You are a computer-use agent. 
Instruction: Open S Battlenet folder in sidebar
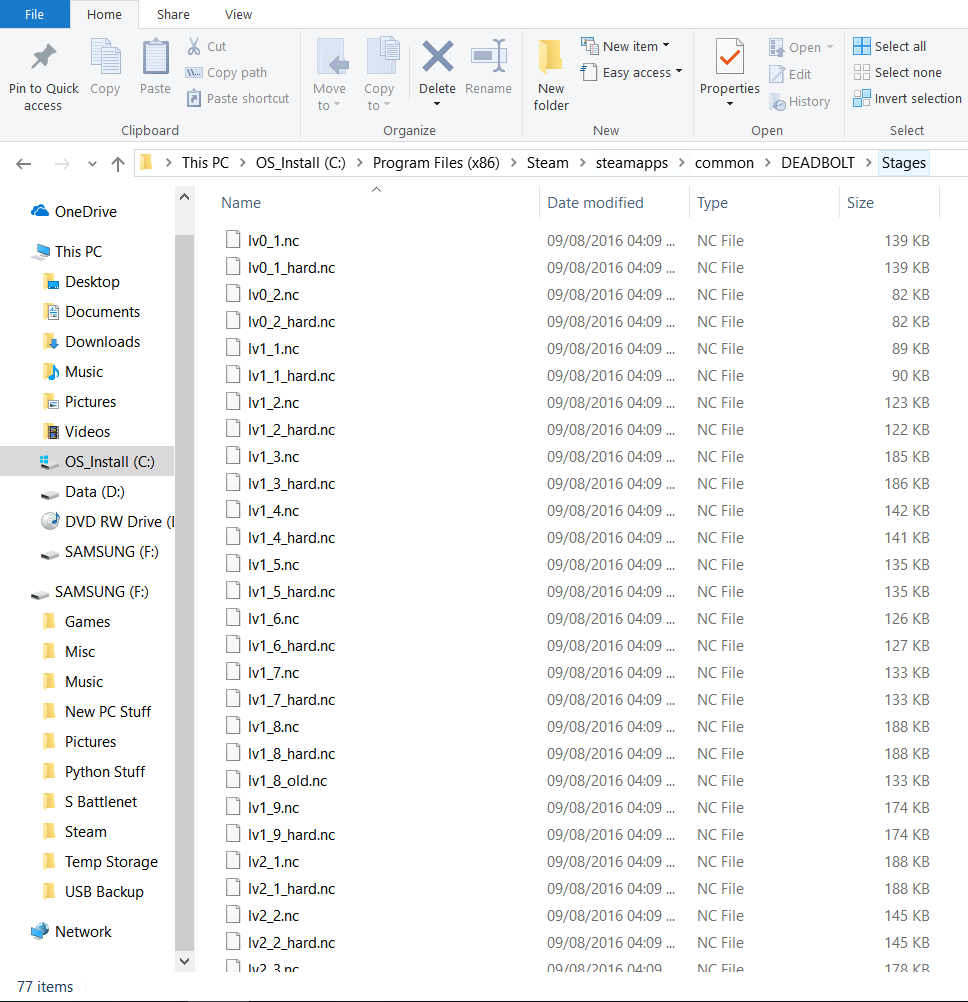tap(89, 802)
